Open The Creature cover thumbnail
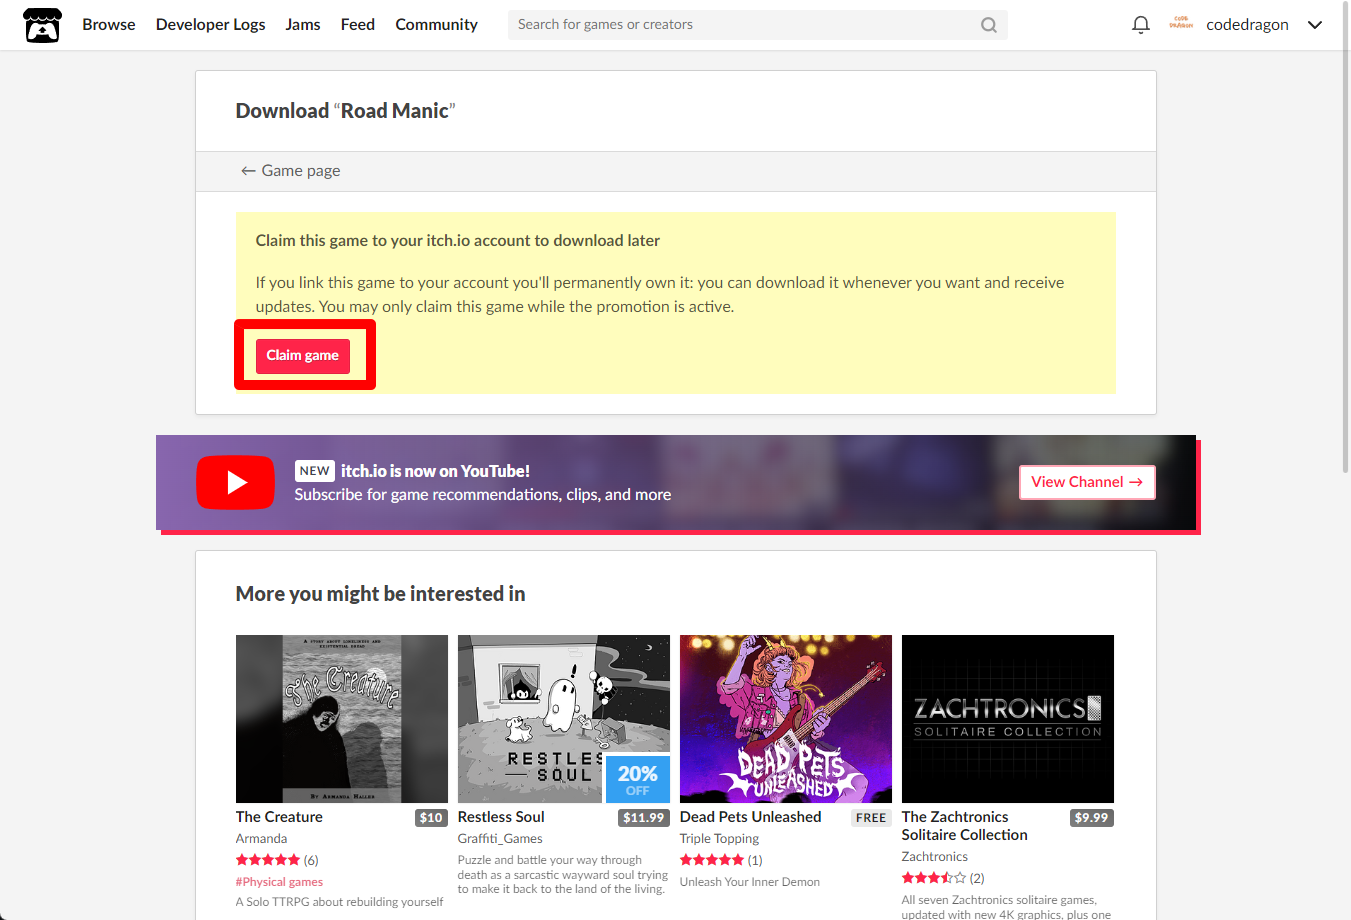This screenshot has height=920, width=1351. (342, 719)
